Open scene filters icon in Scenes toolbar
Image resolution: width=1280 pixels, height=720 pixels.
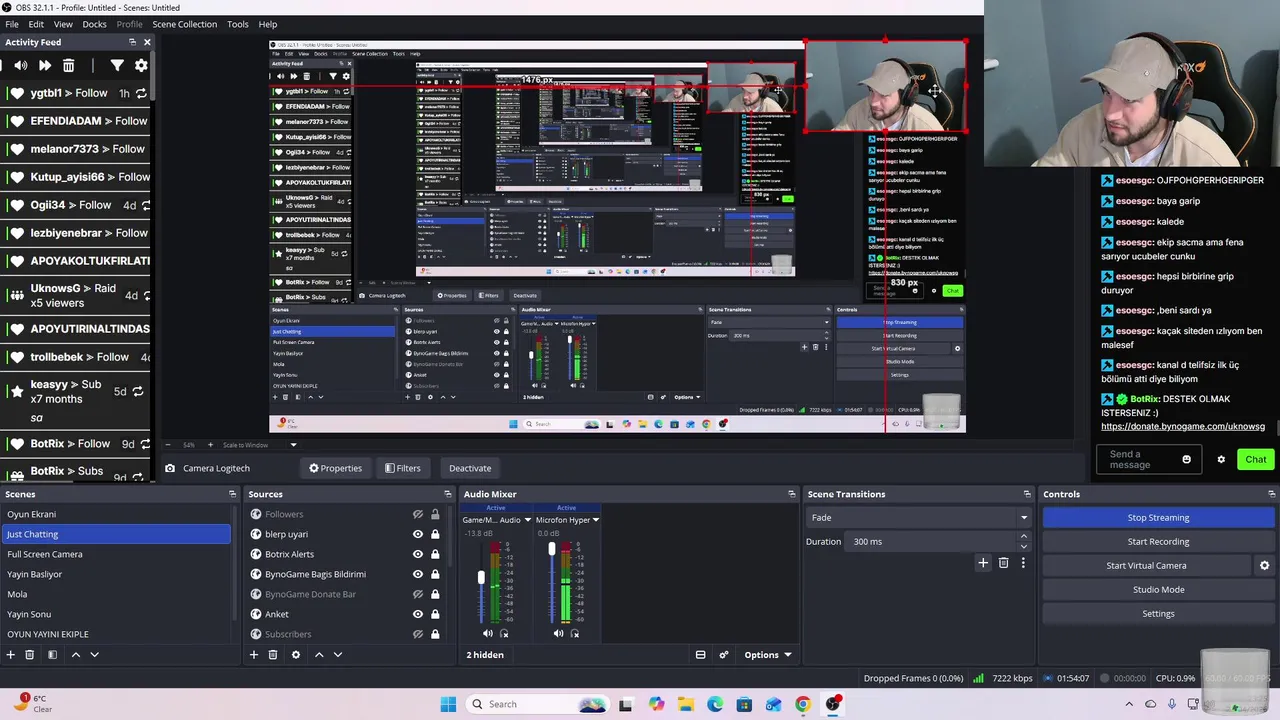pos(52,655)
